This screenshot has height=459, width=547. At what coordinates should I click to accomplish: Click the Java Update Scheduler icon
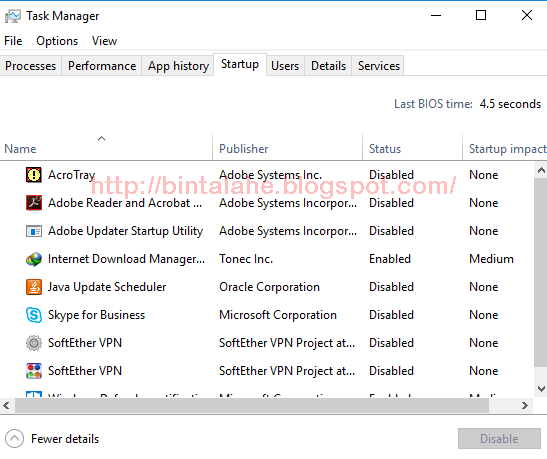34,287
